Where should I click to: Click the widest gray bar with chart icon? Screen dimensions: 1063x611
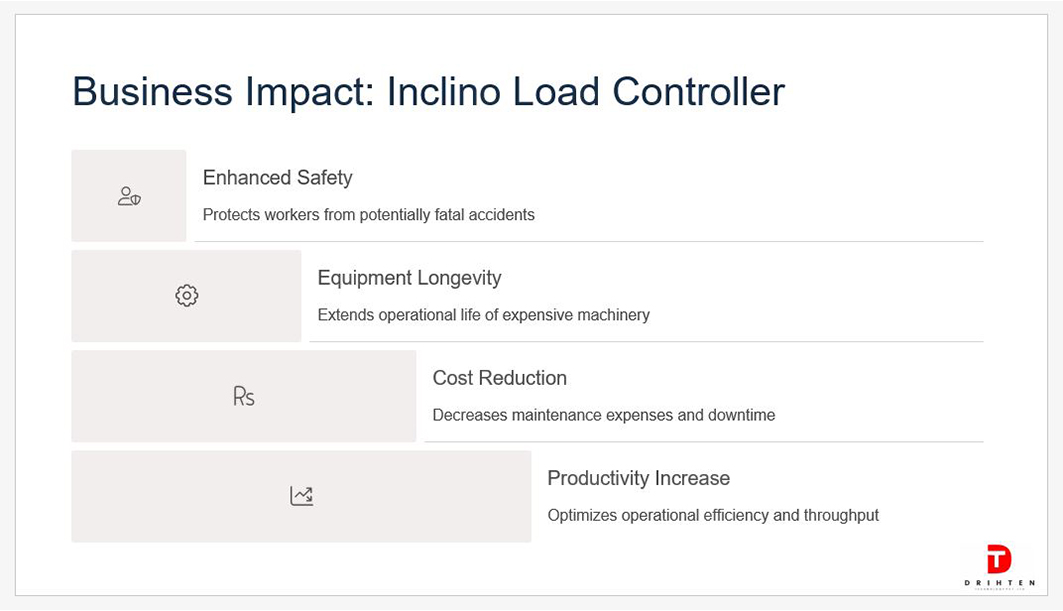tap(302, 496)
